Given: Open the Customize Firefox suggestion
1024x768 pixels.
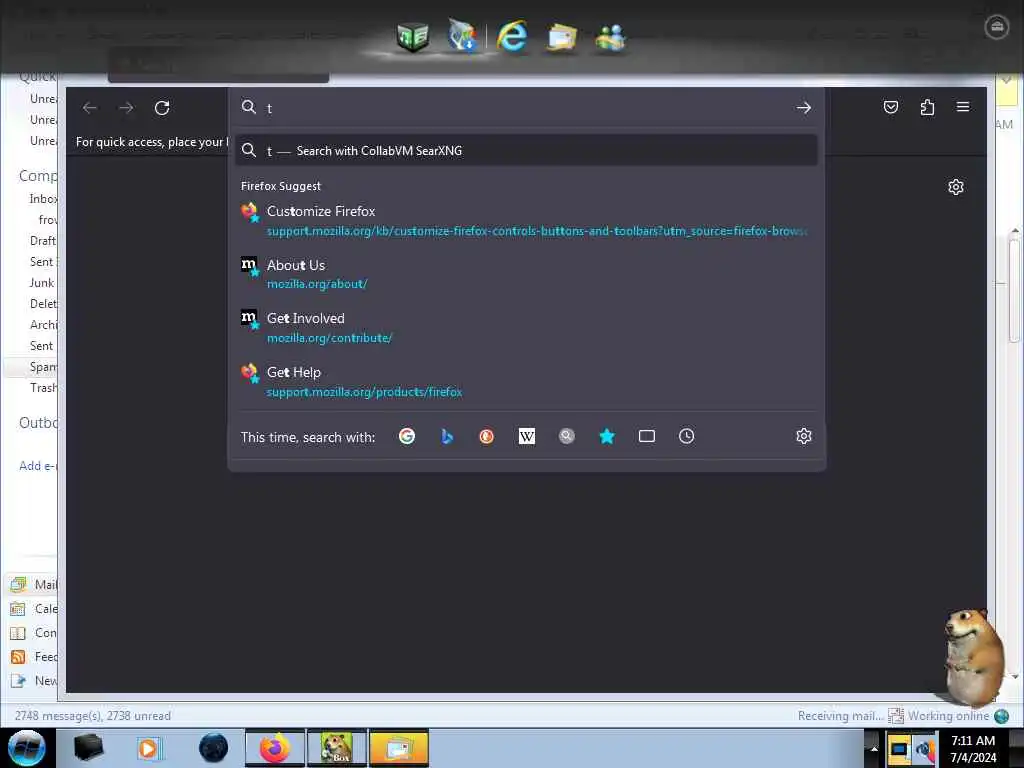Looking at the screenshot, I should [x=526, y=221].
